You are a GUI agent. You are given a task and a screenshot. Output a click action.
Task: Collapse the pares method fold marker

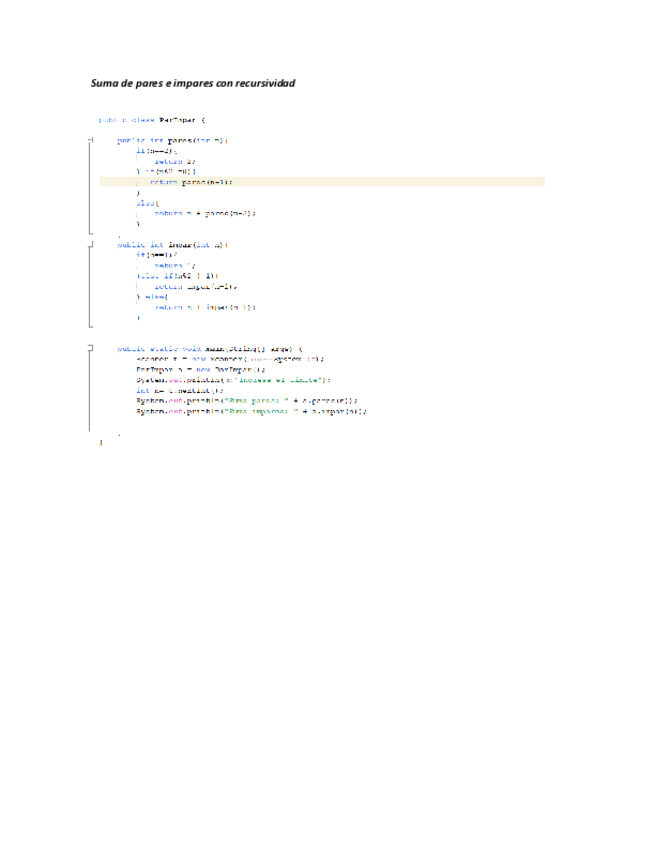(91, 140)
